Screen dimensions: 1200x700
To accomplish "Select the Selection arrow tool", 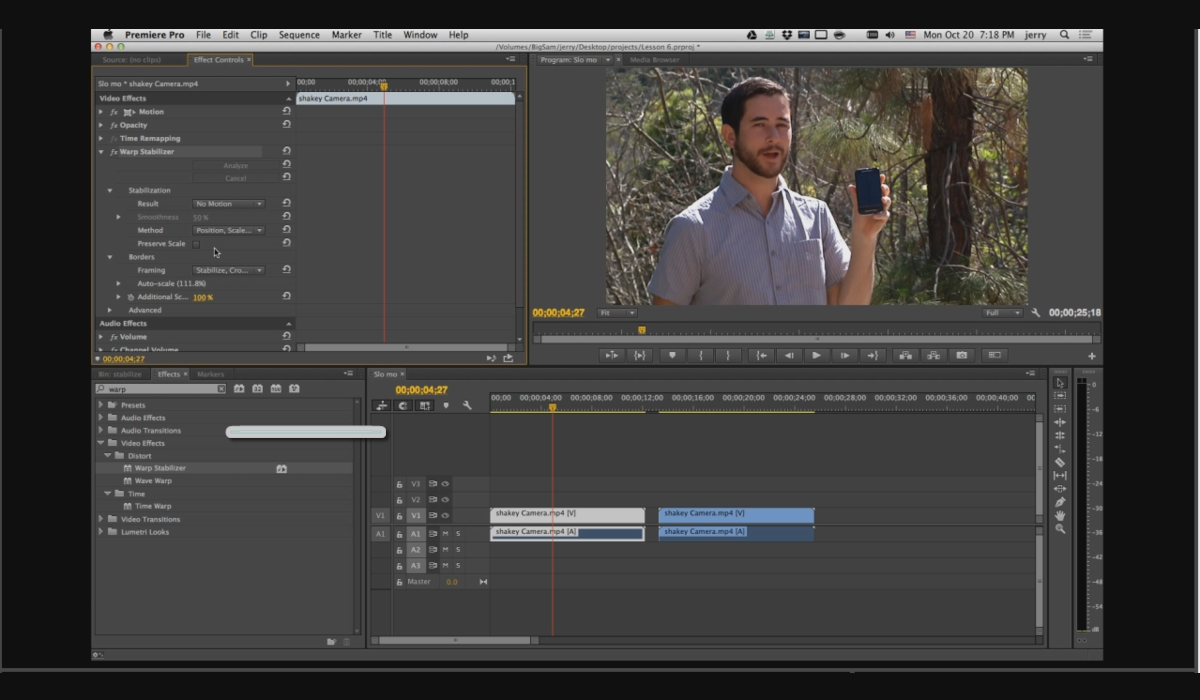I will coord(1060,382).
